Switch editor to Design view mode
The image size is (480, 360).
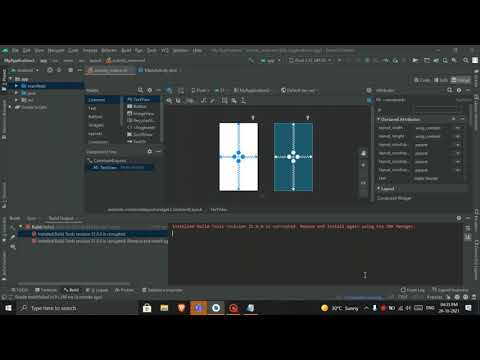pos(461,80)
